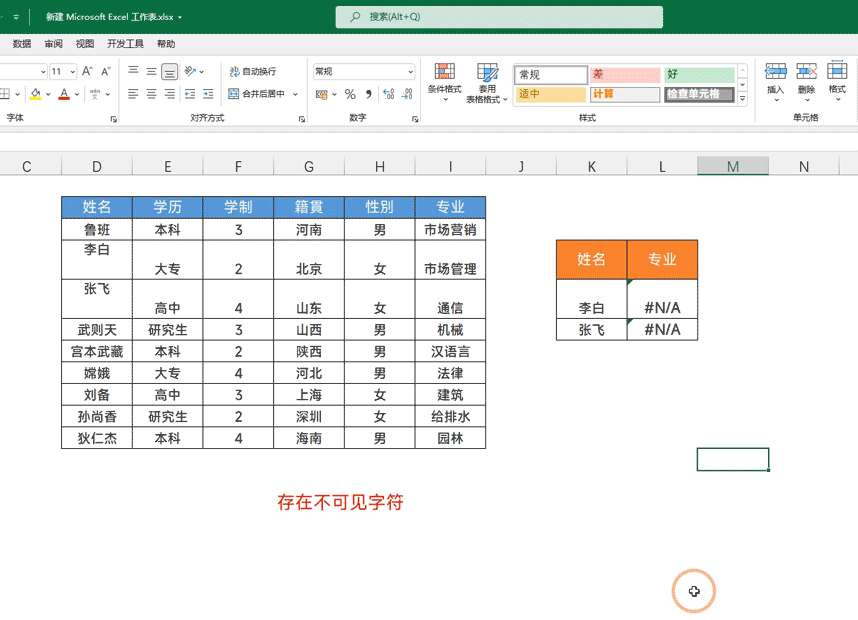
Task: Apply comma style format
Action: point(369,94)
